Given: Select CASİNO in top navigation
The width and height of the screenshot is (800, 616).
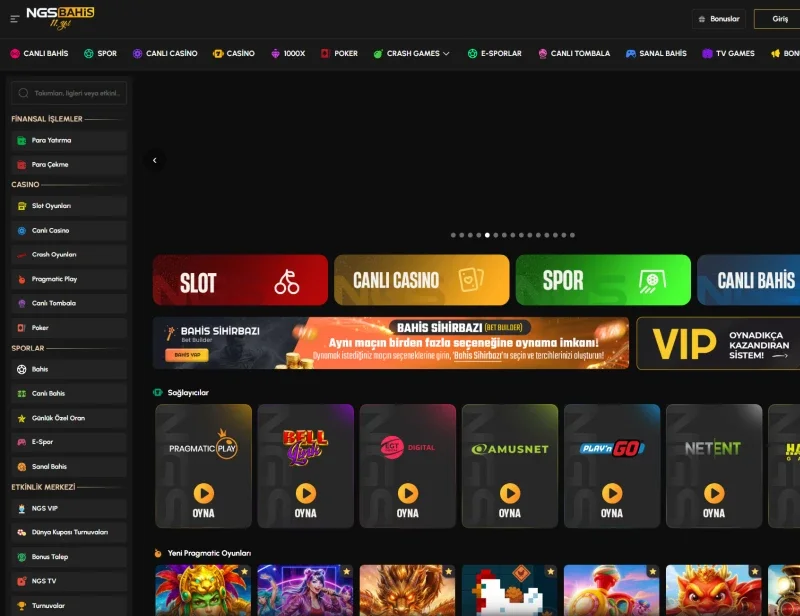Looking at the screenshot, I should coord(234,53).
